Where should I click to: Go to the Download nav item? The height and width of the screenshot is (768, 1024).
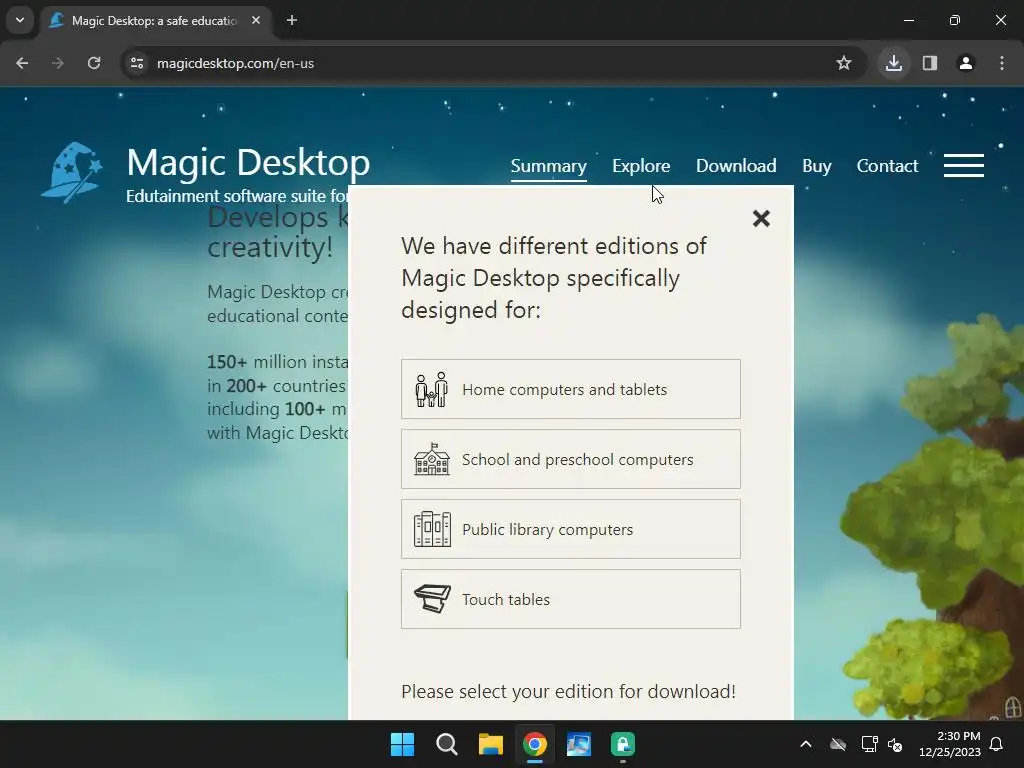tap(736, 166)
